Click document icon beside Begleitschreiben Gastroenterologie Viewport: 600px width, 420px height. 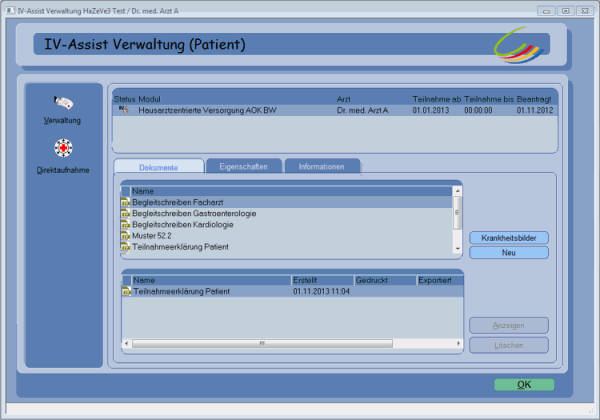[x=126, y=213]
